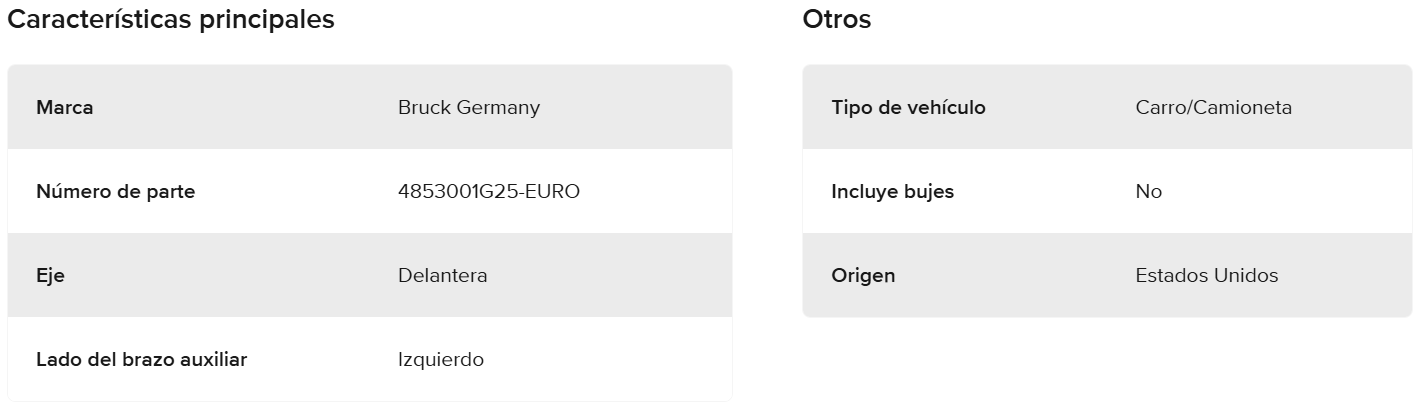
Task: Click the word "Estados" in origin value
Action: 1171,275
